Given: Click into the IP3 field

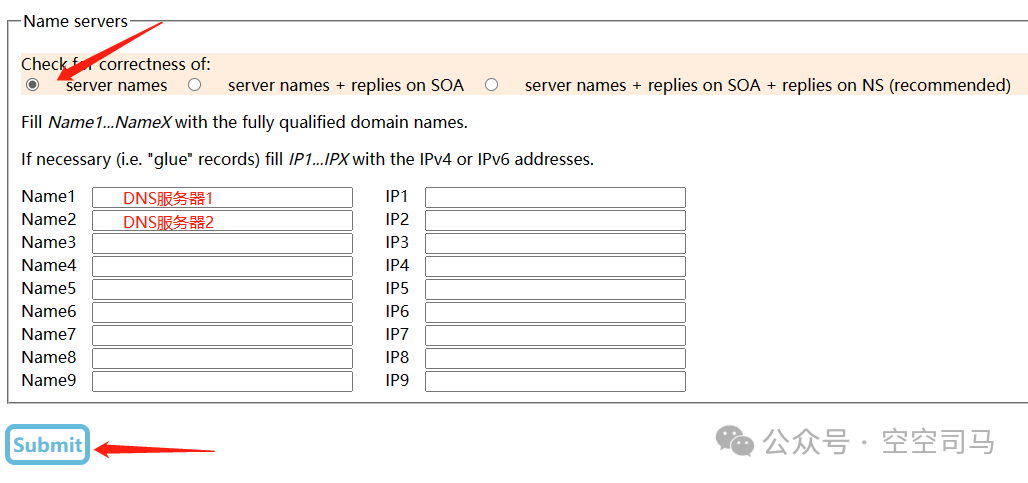Looking at the screenshot, I should tap(555, 243).
